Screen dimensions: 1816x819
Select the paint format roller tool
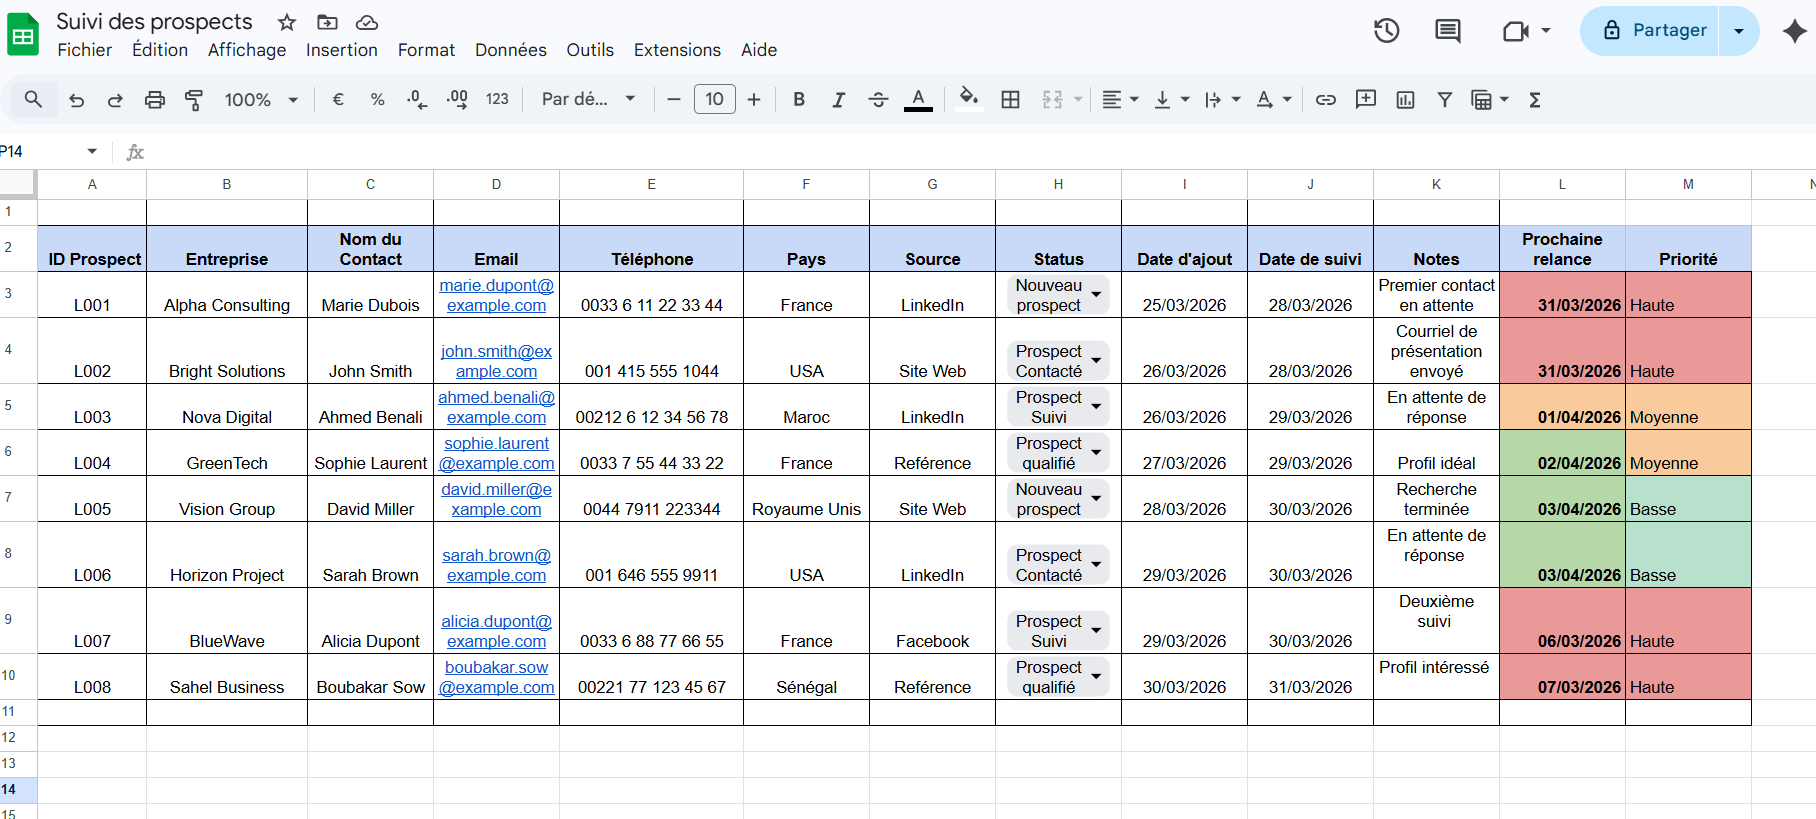[194, 100]
